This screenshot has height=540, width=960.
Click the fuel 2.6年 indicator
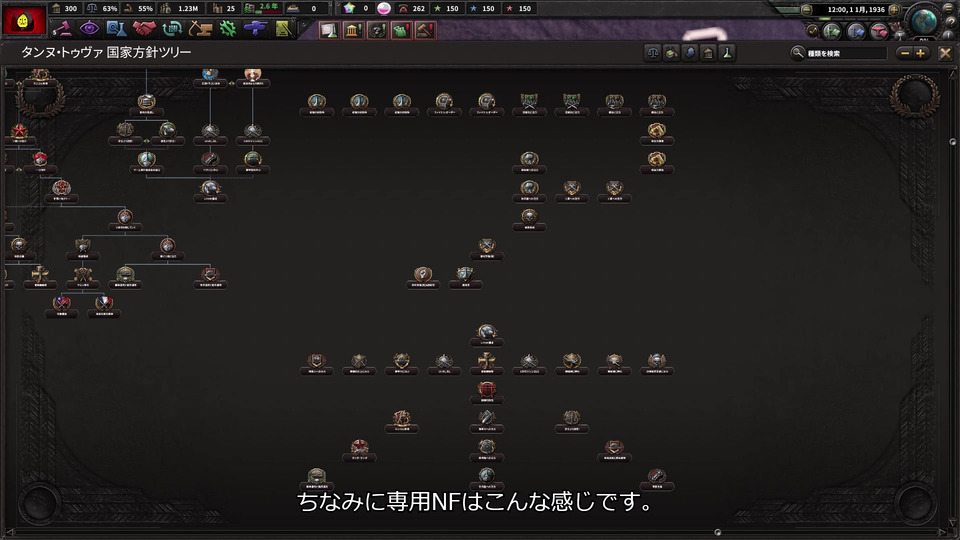[262, 9]
